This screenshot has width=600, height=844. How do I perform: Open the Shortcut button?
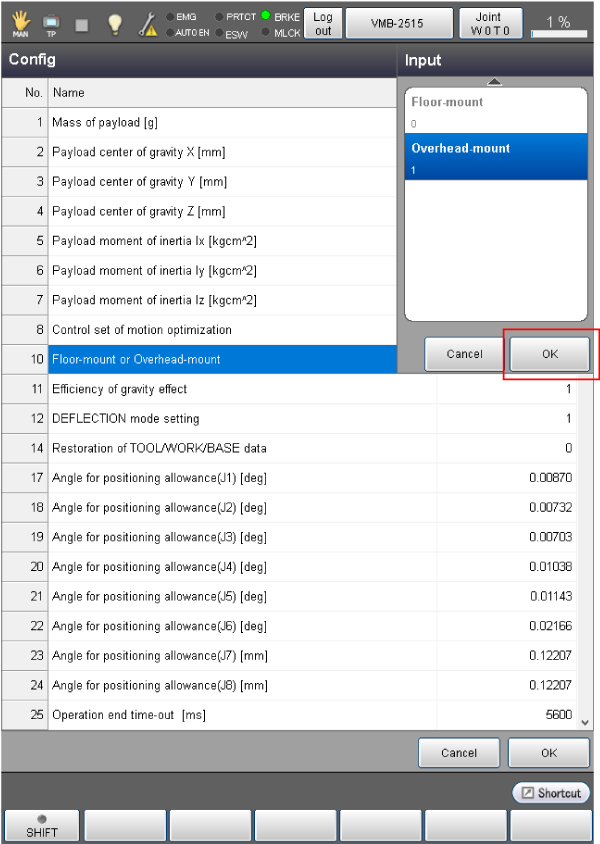tap(551, 793)
